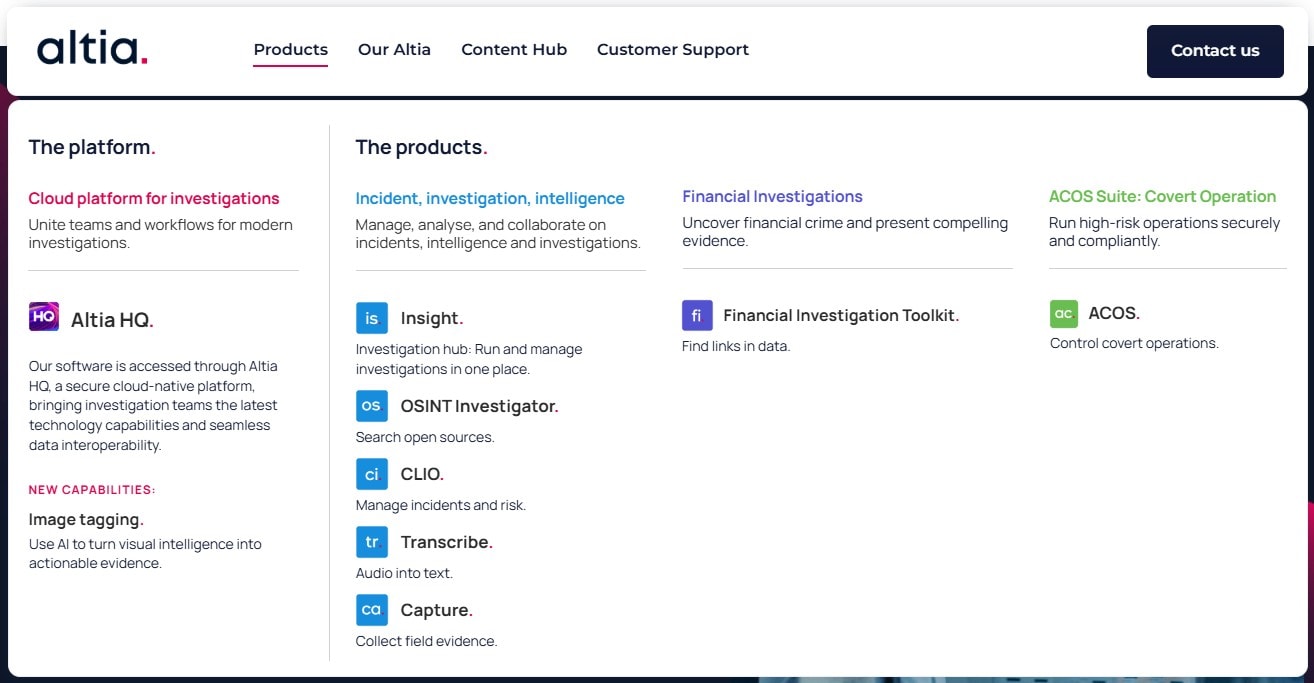Click 'Manage incidents and risk.' description
1314x683 pixels.
click(x=441, y=505)
